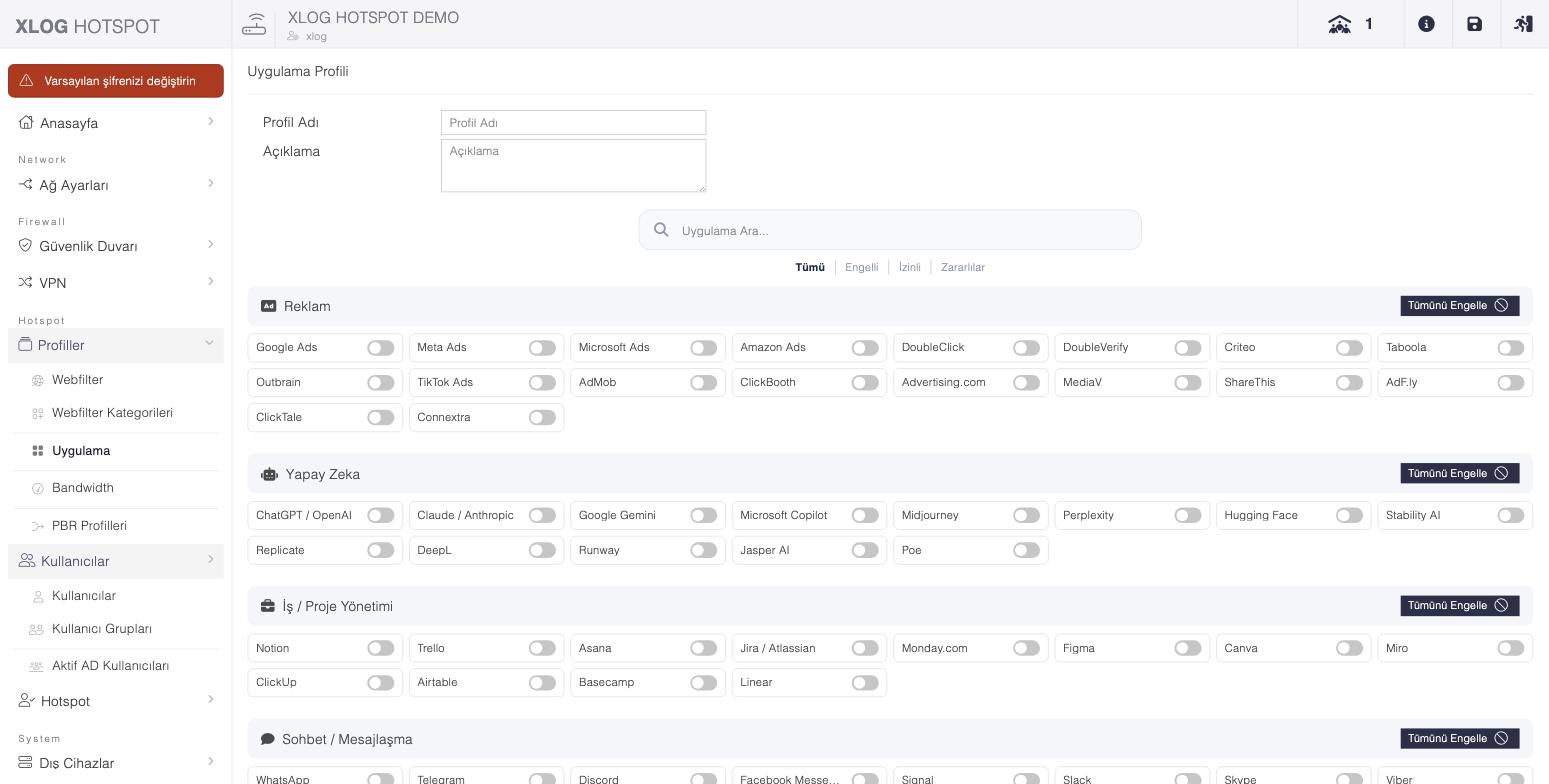The height and width of the screenshot is (784, 1549).
Task: Open Webfilter Kategorileri in sidebar
Action: coord(112,413)
